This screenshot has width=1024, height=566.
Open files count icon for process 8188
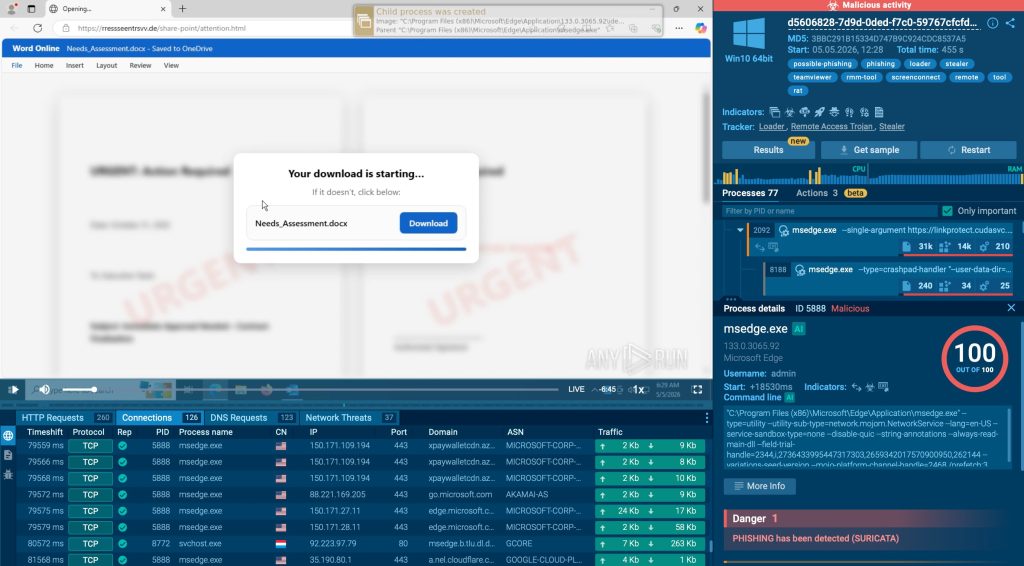[906, 286]
